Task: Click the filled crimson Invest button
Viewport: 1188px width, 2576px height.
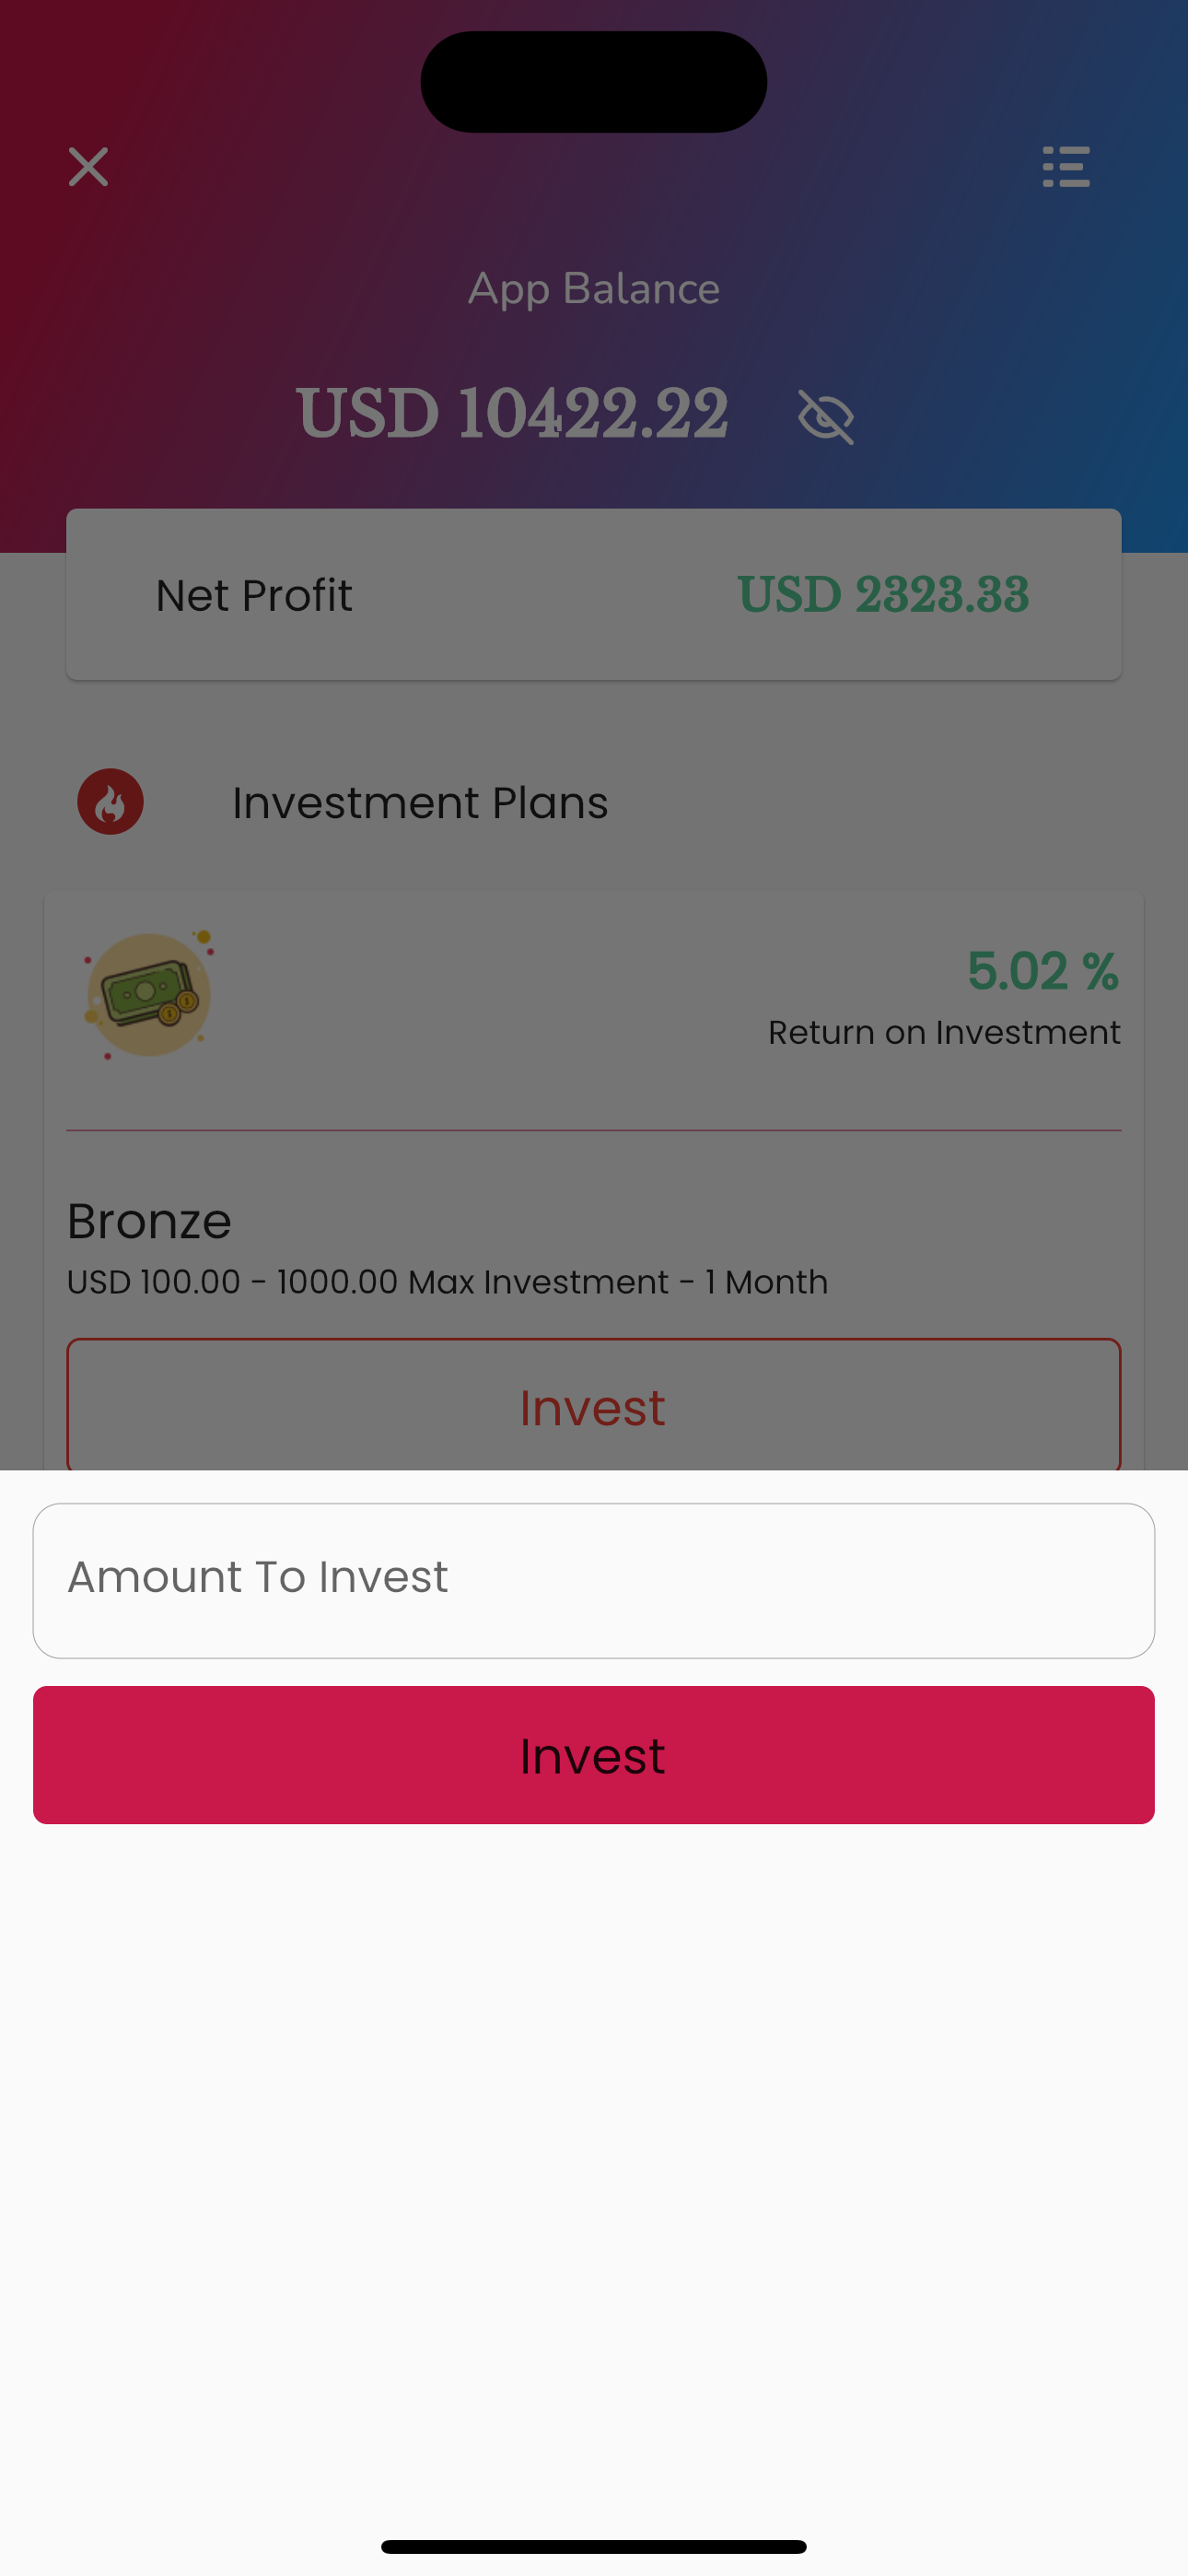Action: (594, 1755)
